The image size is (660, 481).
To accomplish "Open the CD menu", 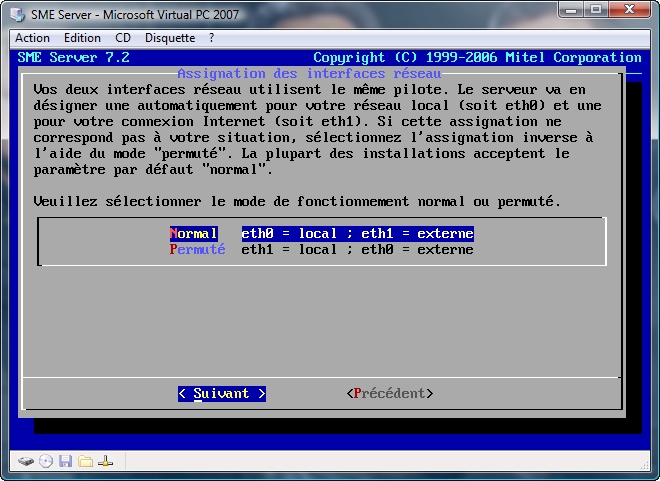I will [123, 38].
